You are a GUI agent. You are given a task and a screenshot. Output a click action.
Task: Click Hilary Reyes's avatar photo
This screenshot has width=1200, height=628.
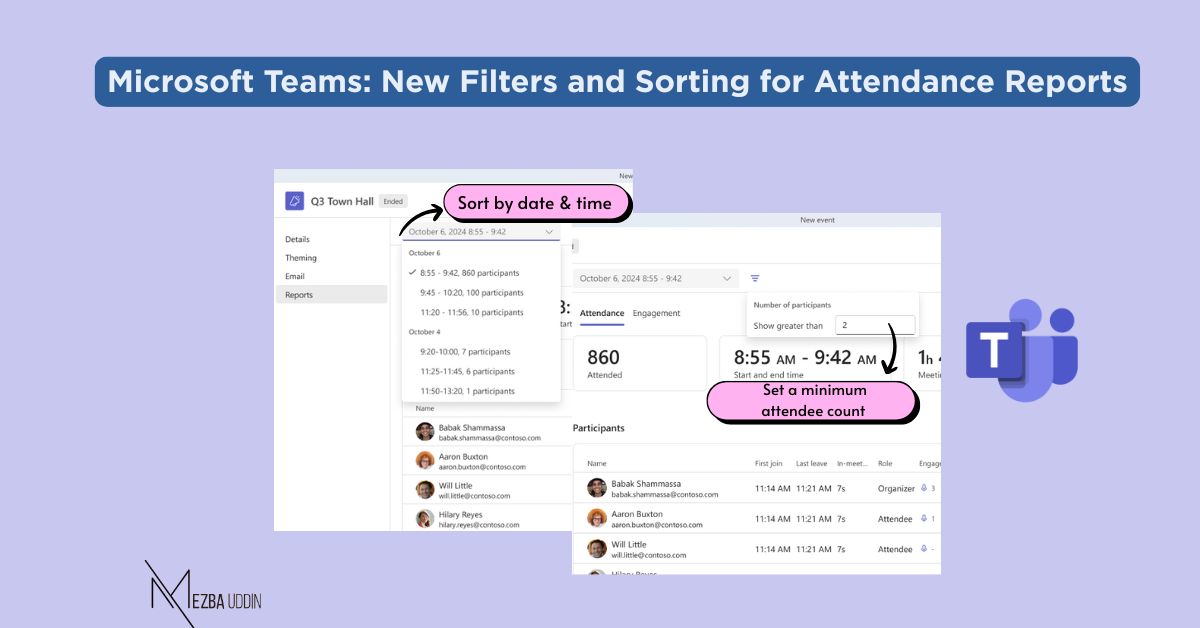pos(425,519)
